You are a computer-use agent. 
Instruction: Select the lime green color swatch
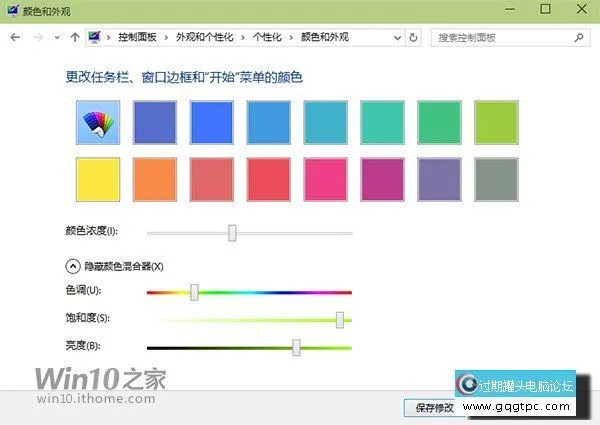[x=495, y=122]
